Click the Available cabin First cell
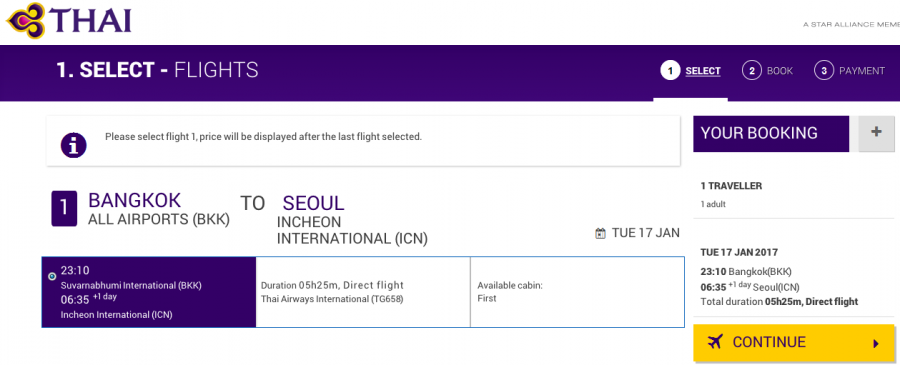The width and height of the screenshot is (900, 365). tap(577, 292)
